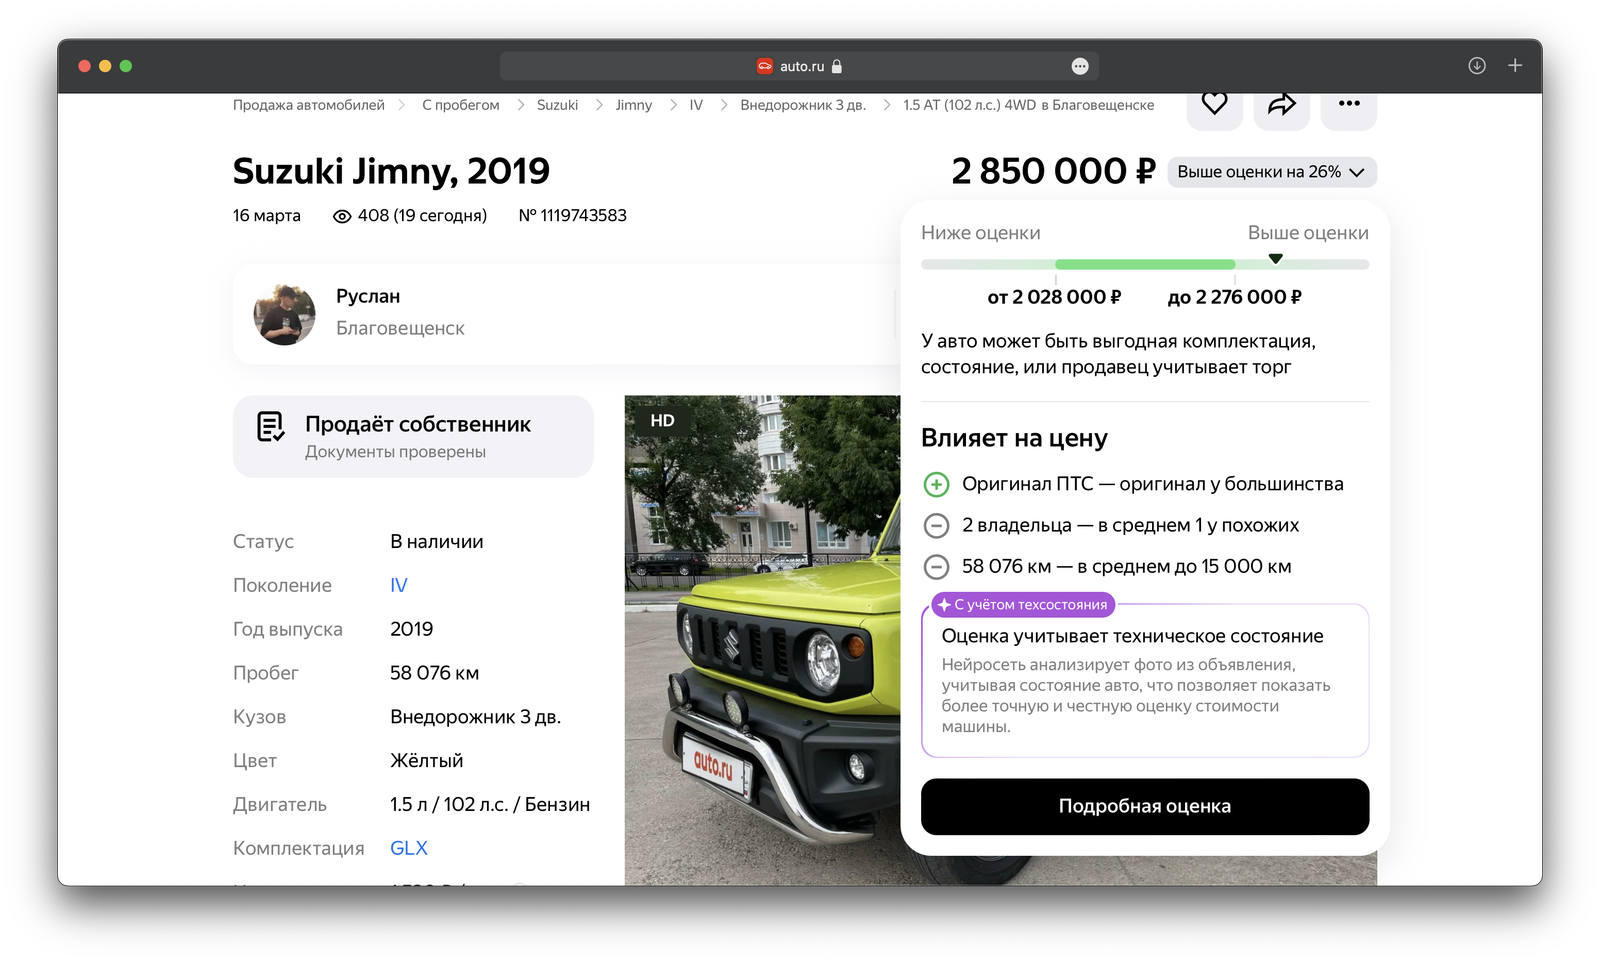Click the green plus icon for Оригинал ПТС

pos(936,485)
